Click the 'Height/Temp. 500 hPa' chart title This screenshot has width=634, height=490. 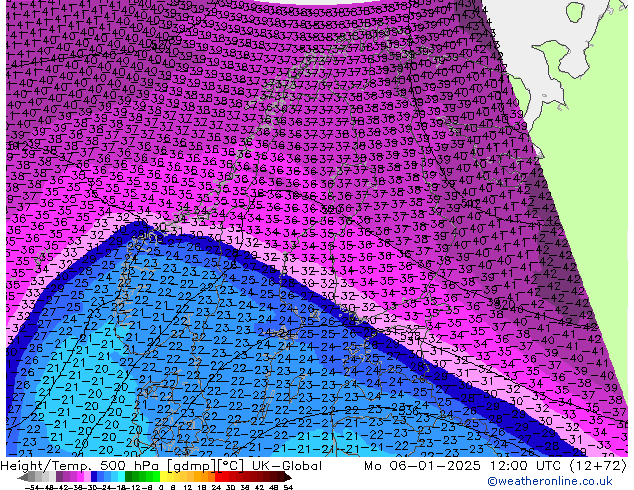pos(78,466)
